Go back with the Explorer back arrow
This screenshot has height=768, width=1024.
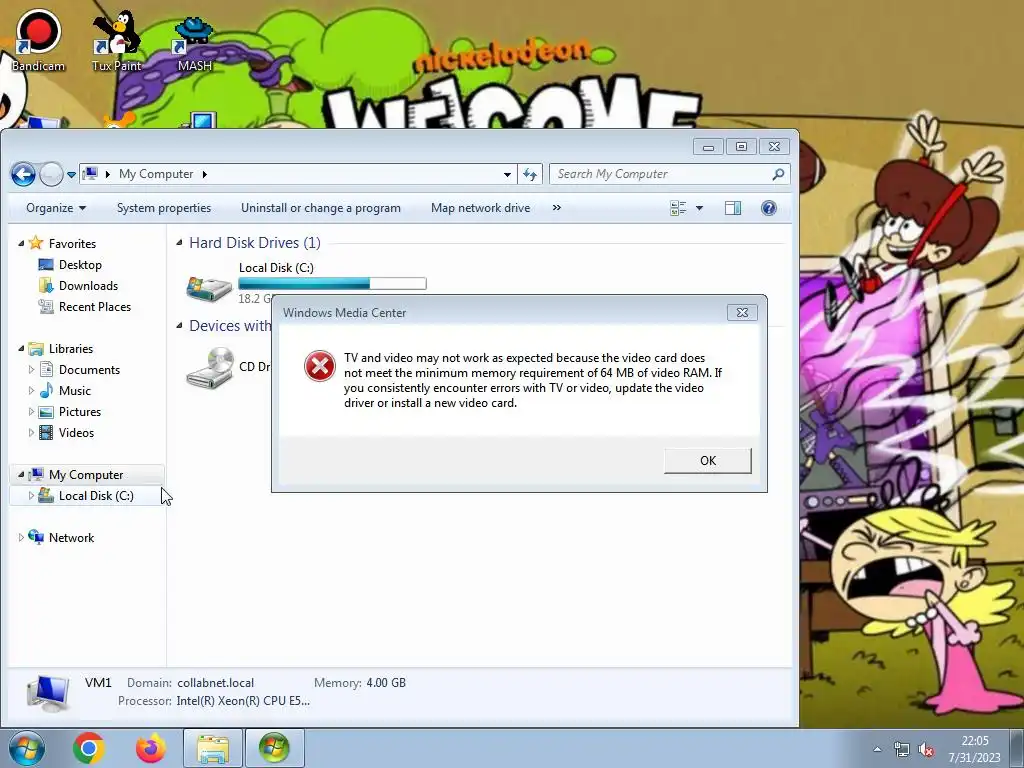23,174
